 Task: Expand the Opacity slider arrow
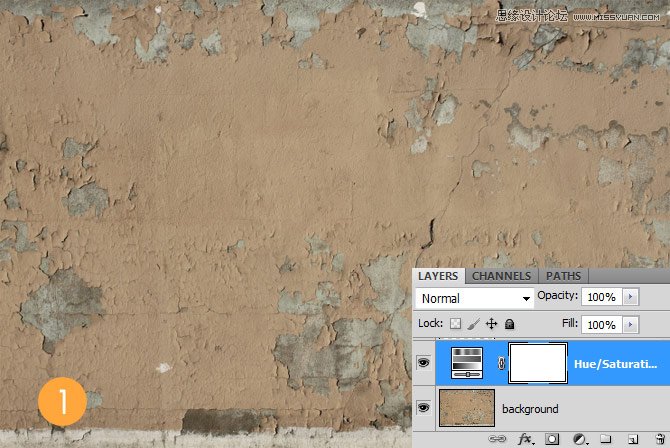point(630,298)
